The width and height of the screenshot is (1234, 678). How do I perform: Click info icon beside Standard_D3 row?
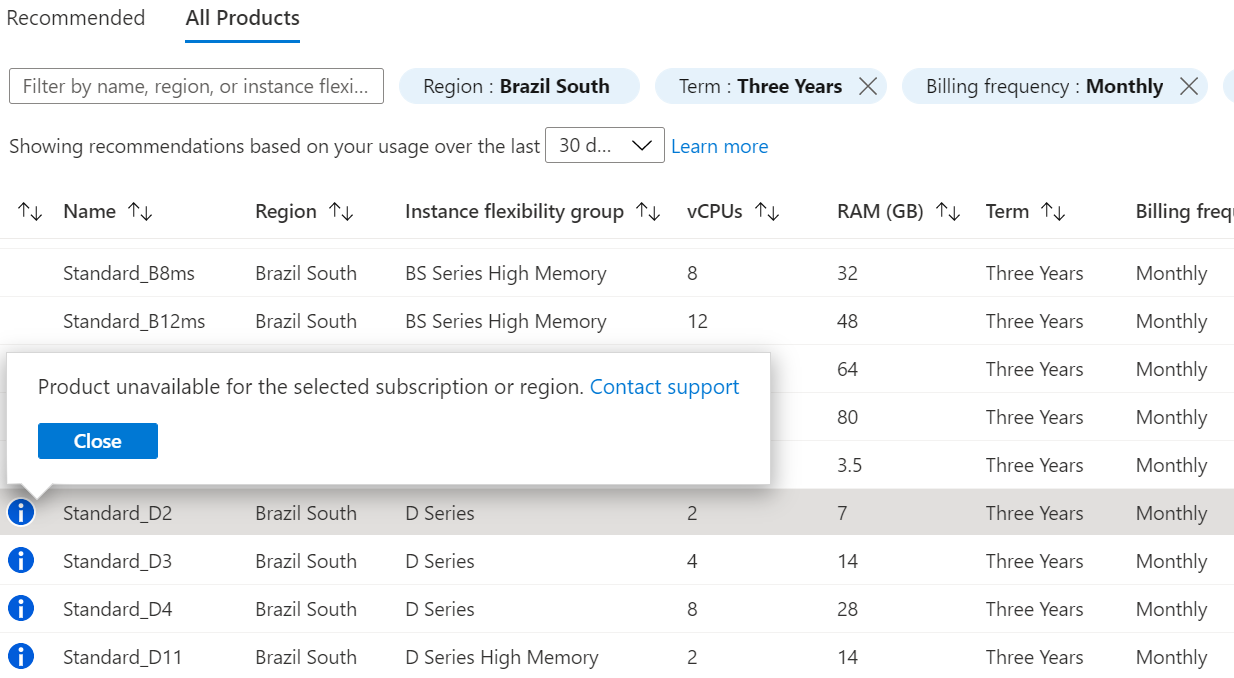pos(21,561)
